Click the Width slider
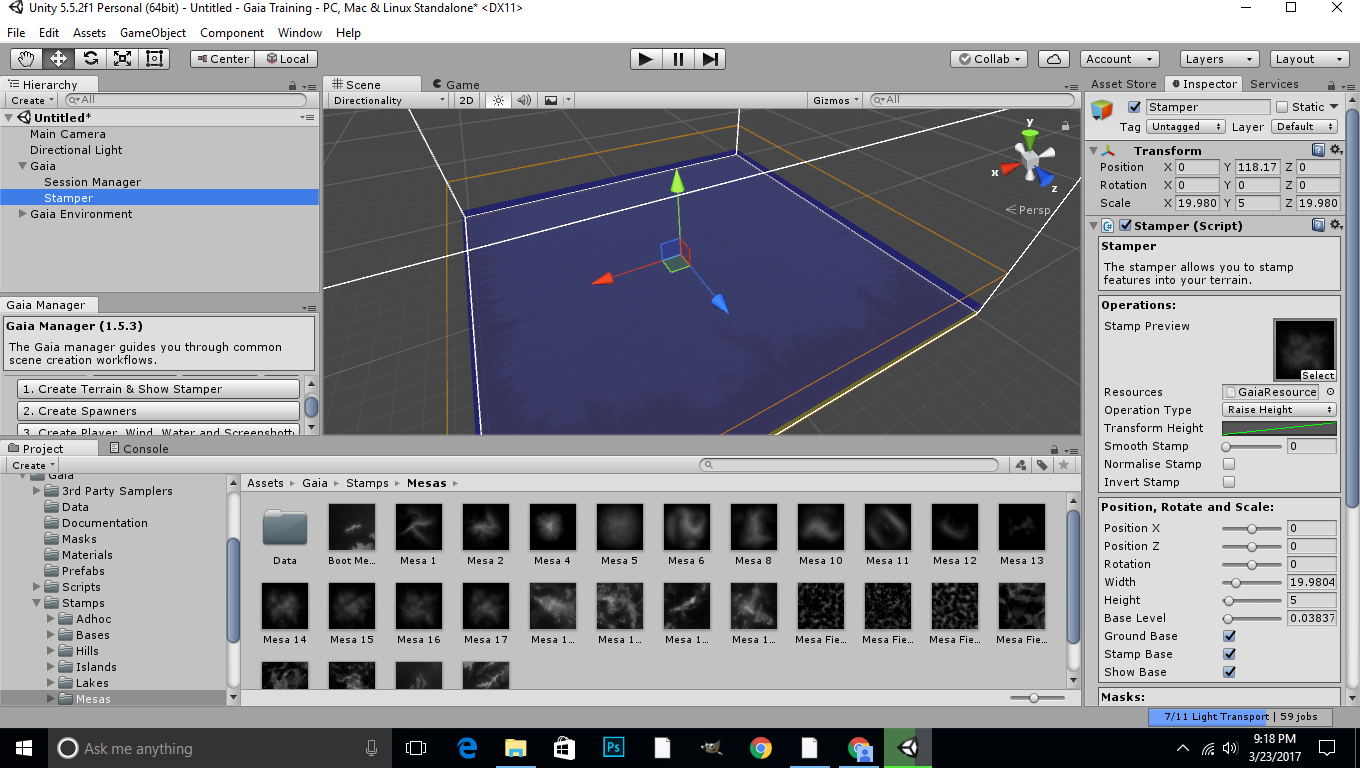1360x768 pixels. (1252, 582)
